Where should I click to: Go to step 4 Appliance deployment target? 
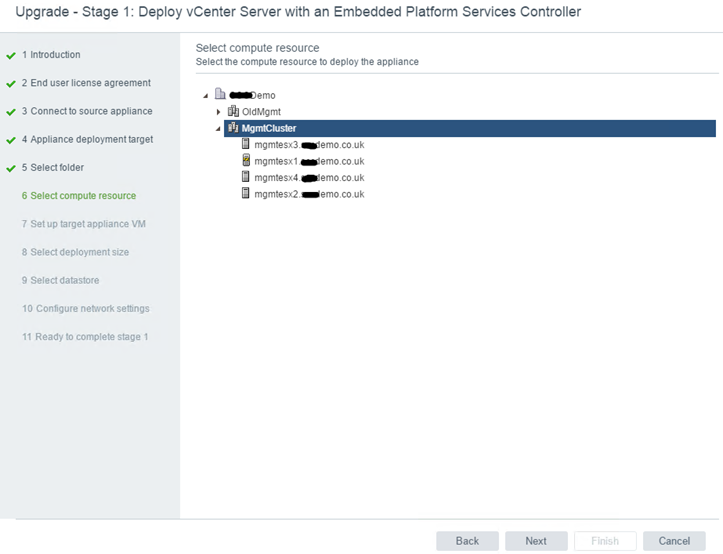pyautogui.click(x=87, y=139)
